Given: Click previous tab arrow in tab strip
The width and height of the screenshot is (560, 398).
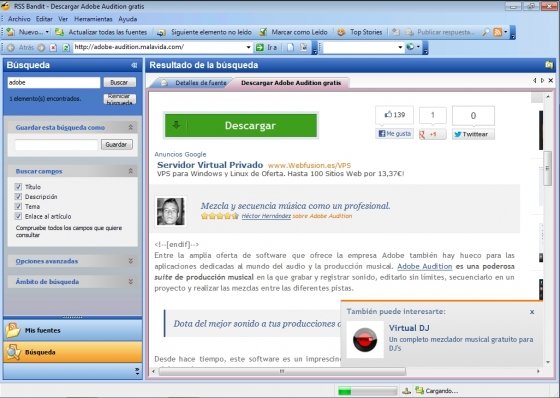Looking at the screenshot, I should pos(535,81).
